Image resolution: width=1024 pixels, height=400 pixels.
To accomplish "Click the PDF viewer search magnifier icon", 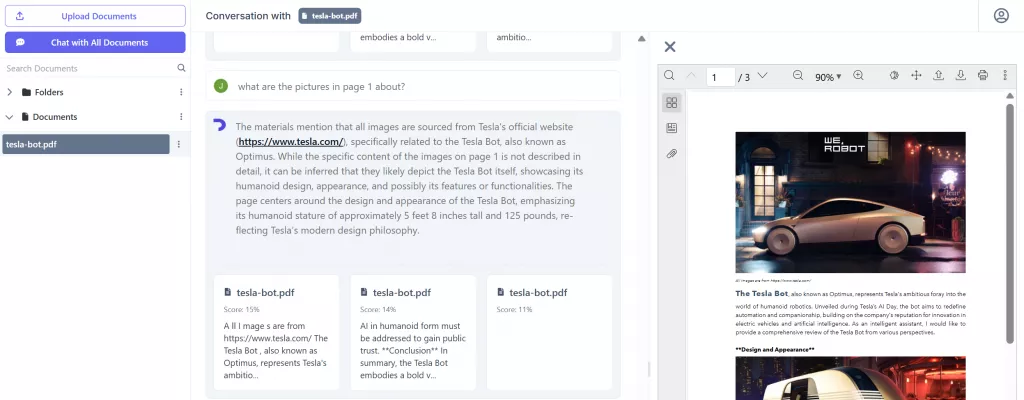I will 669,76.
